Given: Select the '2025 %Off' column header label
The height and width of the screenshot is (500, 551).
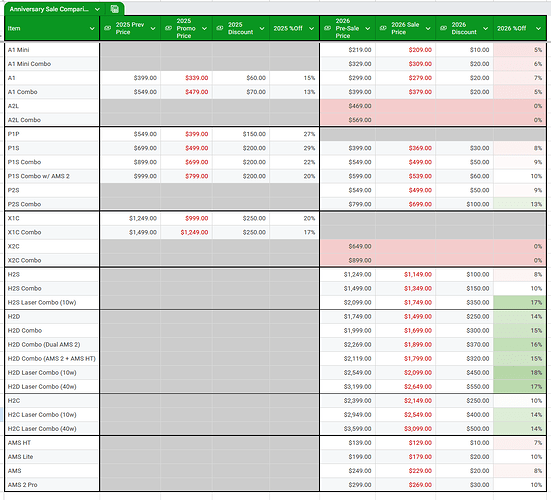Looking at the screenshot, I should coord(288,28).
